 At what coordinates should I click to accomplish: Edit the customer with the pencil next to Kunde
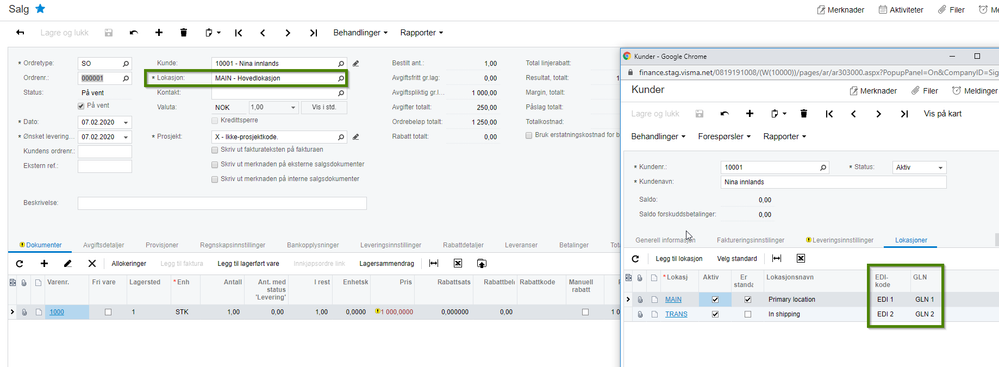pos(356,64)
